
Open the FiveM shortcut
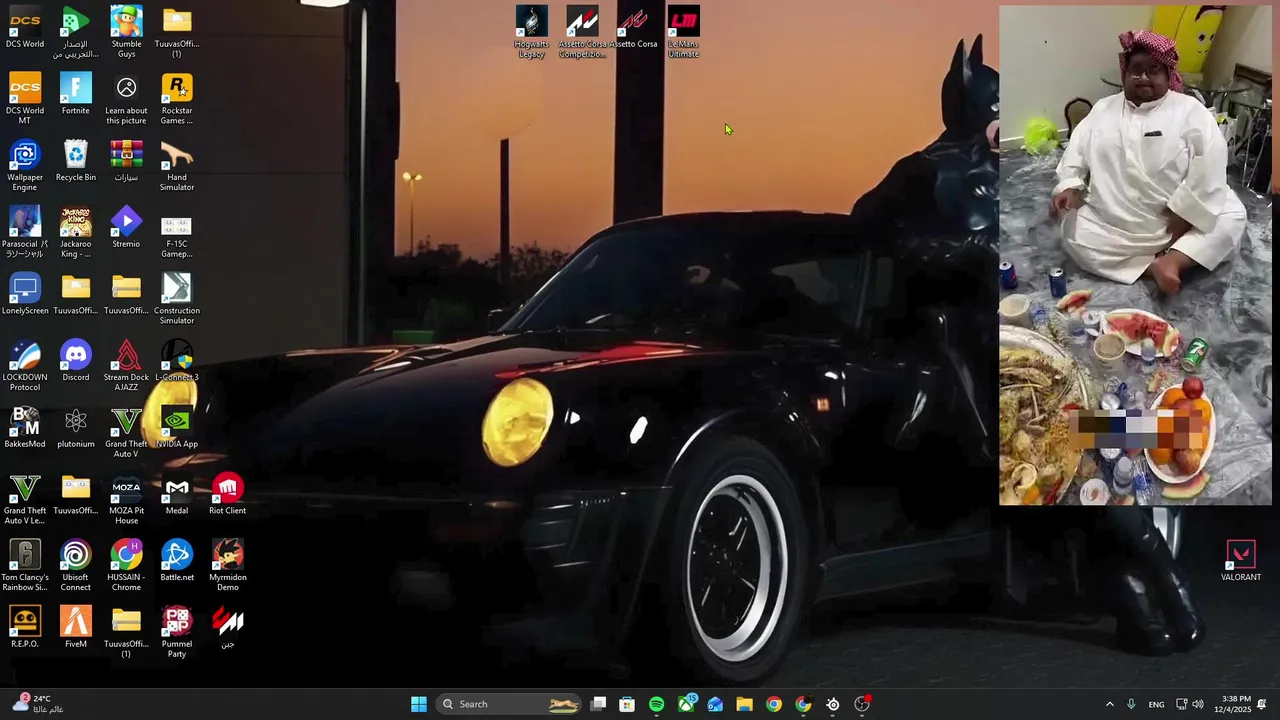tap(75, 627)
